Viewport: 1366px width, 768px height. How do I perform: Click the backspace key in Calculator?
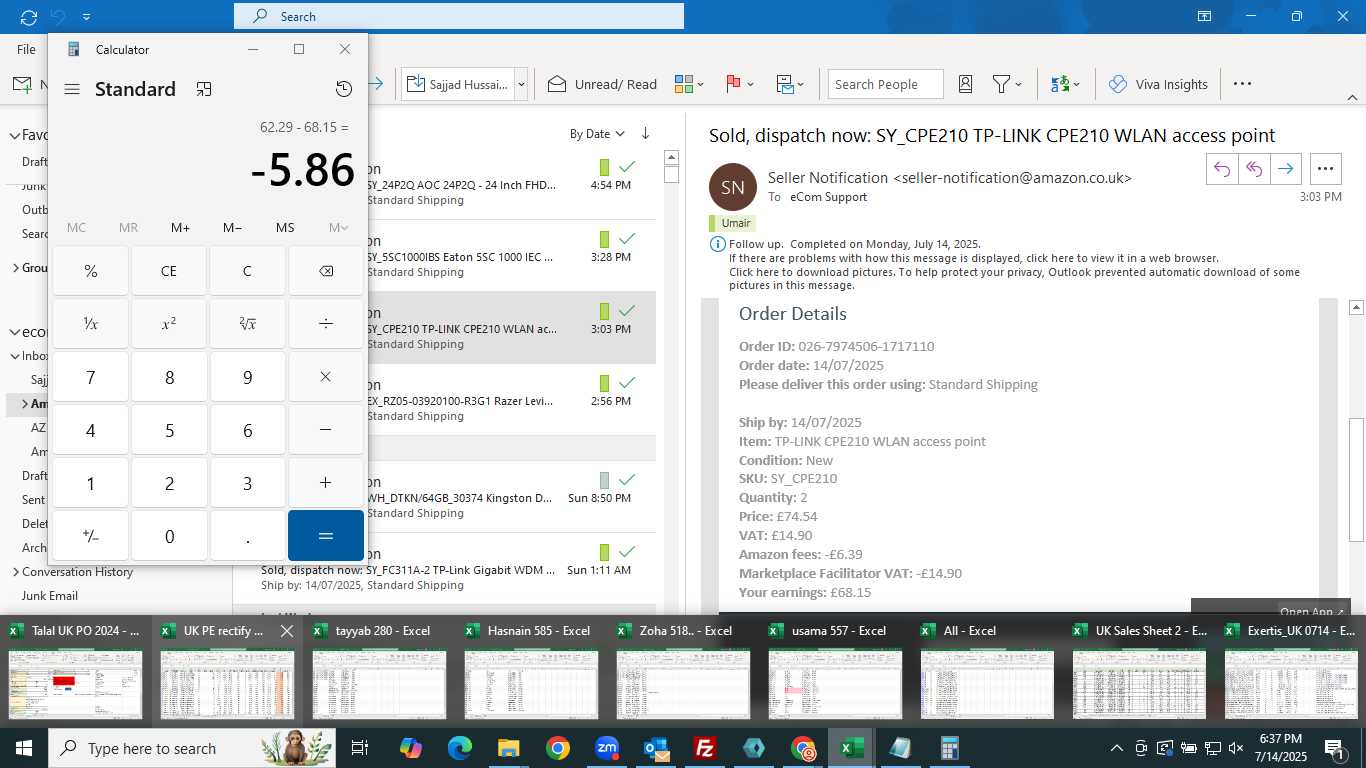point(326,271)
